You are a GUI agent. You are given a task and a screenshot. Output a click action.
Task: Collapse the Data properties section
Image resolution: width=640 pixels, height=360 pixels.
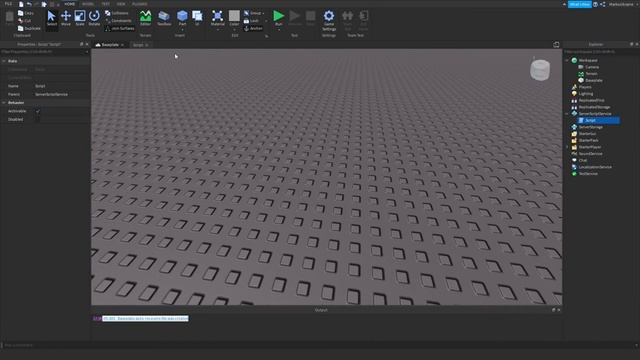[x=4, y=61]
